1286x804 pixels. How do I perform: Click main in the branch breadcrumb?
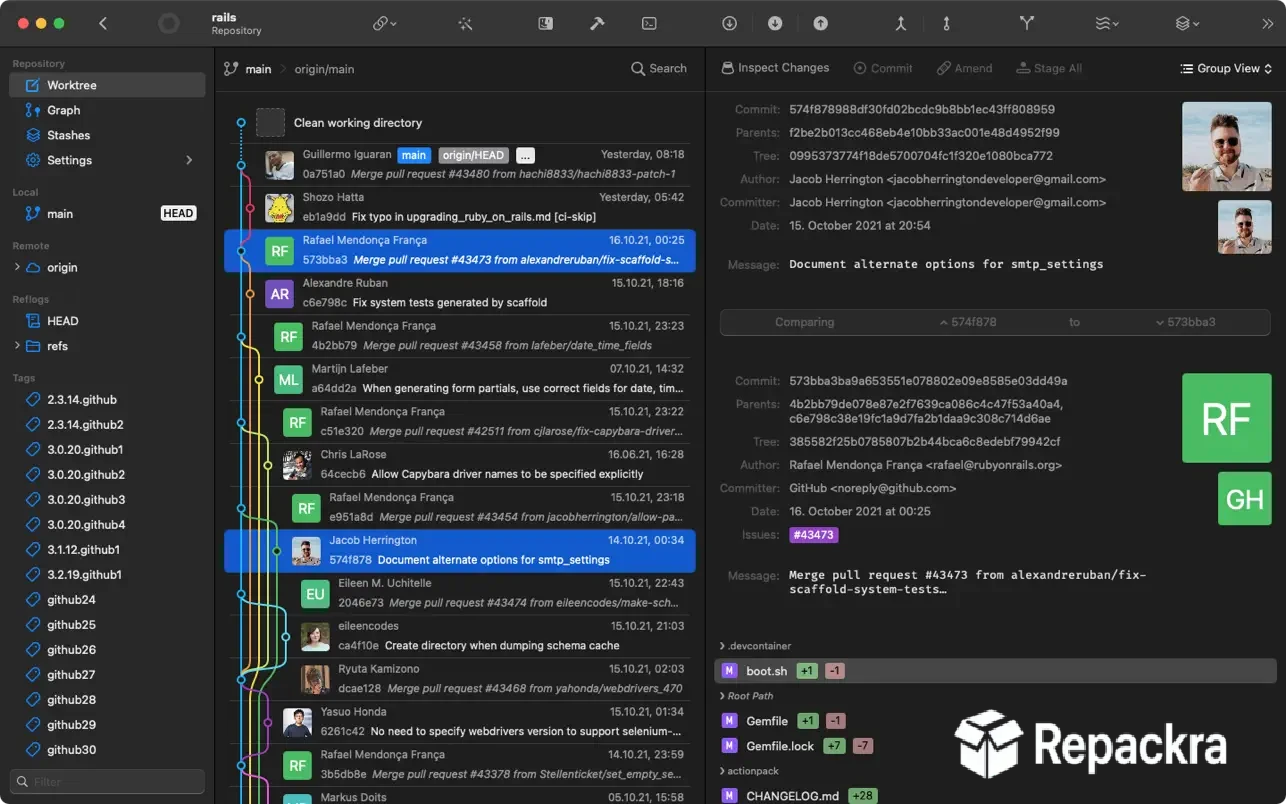(258, 69)
